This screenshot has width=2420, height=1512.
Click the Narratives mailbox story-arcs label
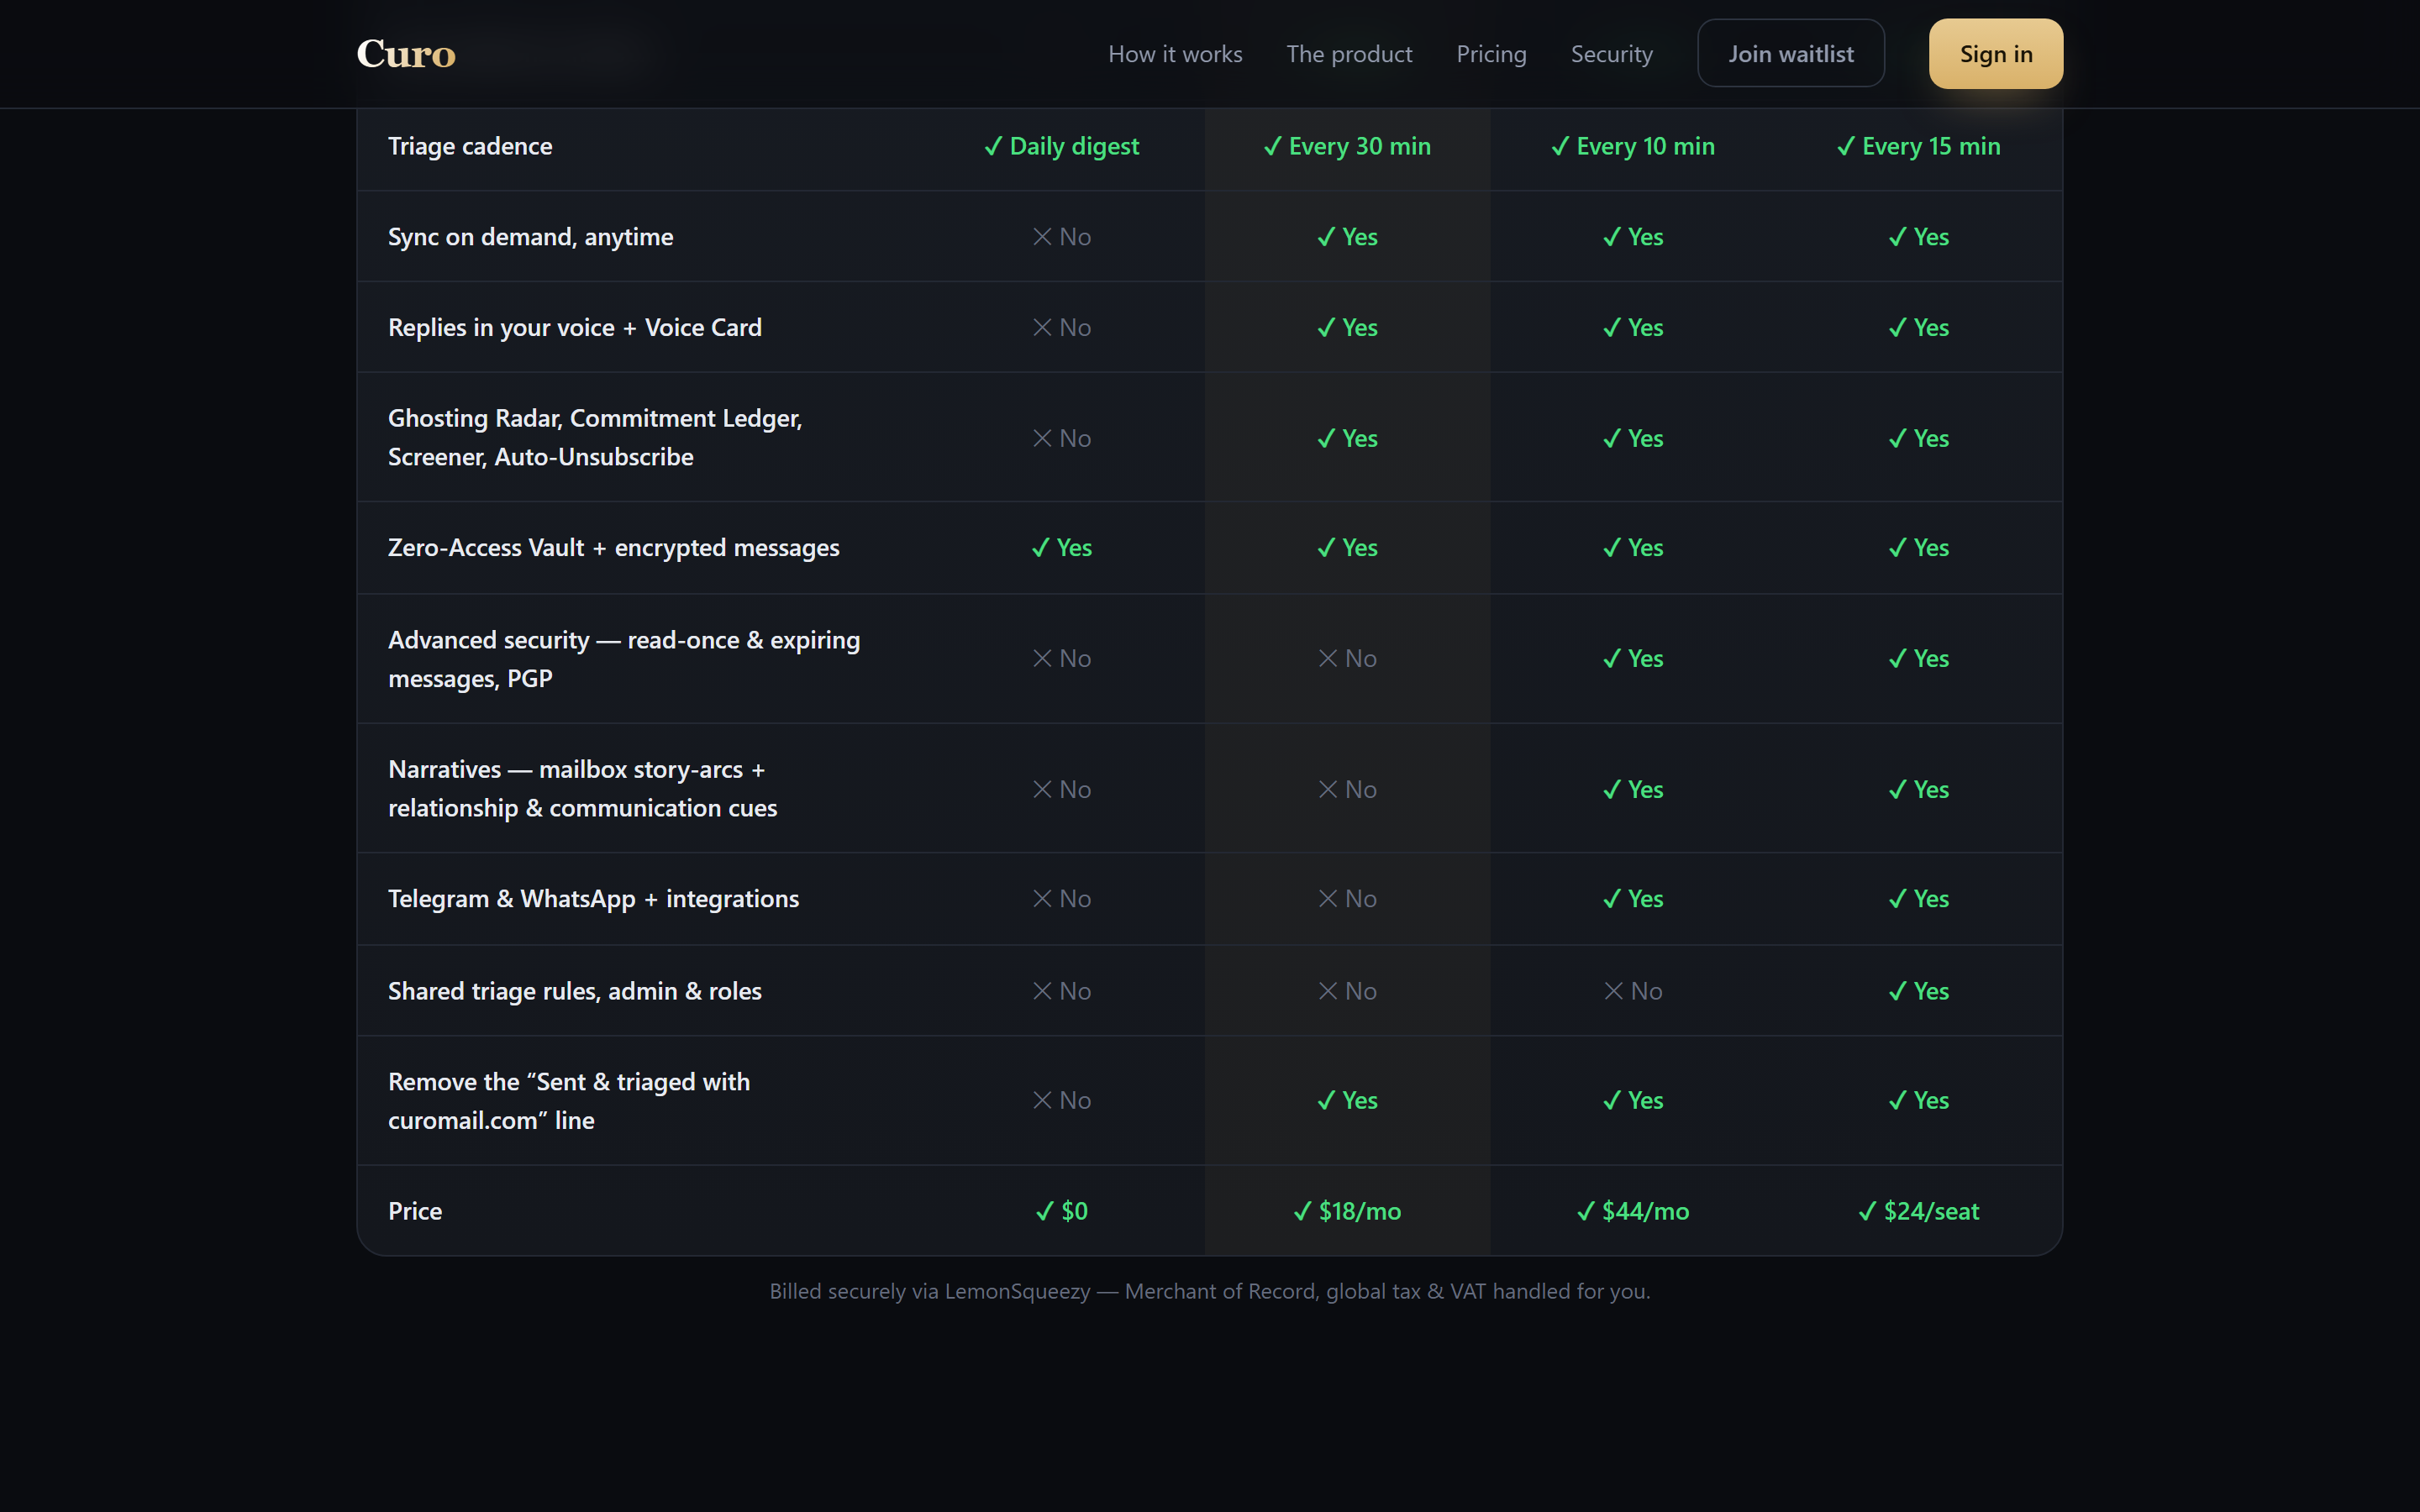582,788
